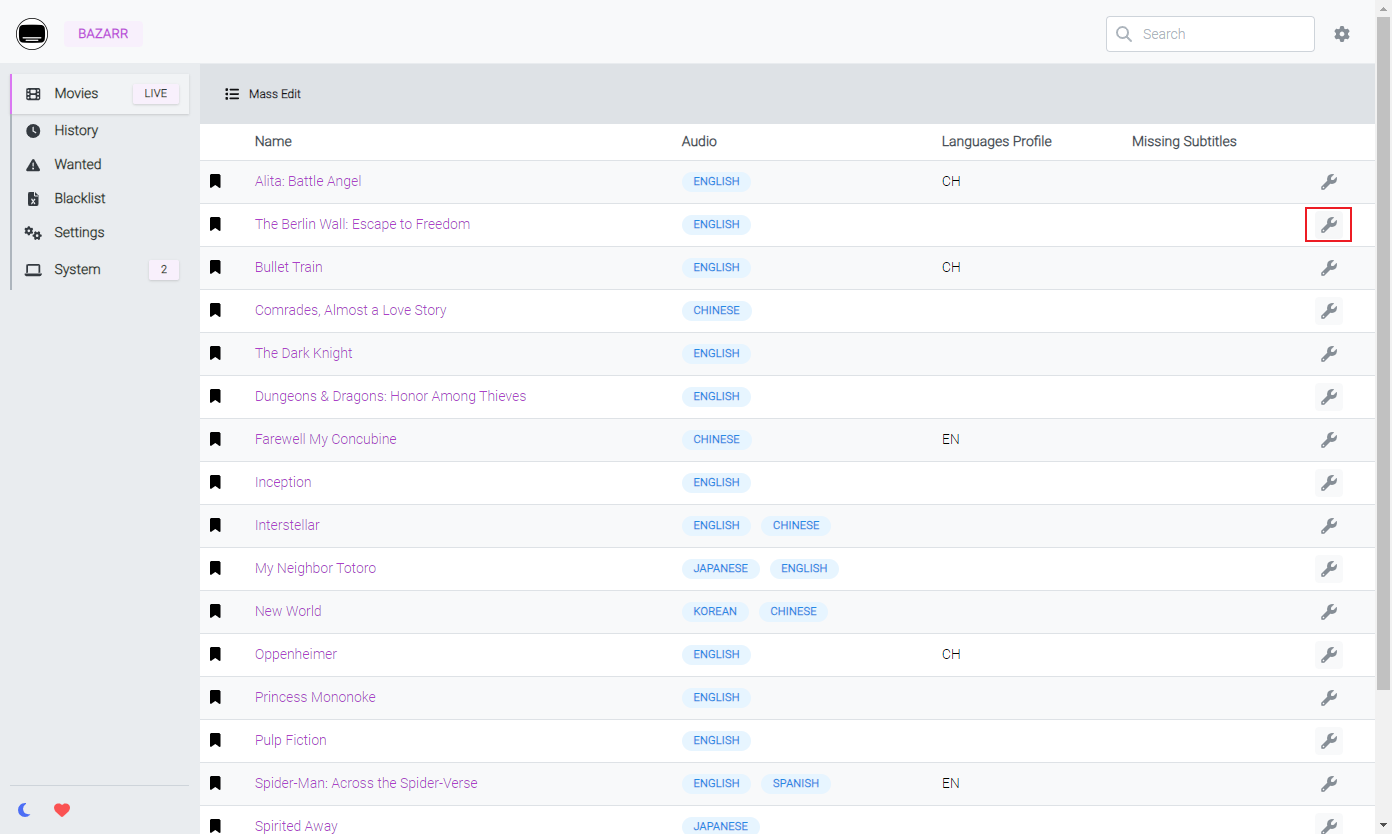Toggle the bookmark monitored icon for Bullet Train
This screenshot has height=834, width=1392.
coord(215,267)
